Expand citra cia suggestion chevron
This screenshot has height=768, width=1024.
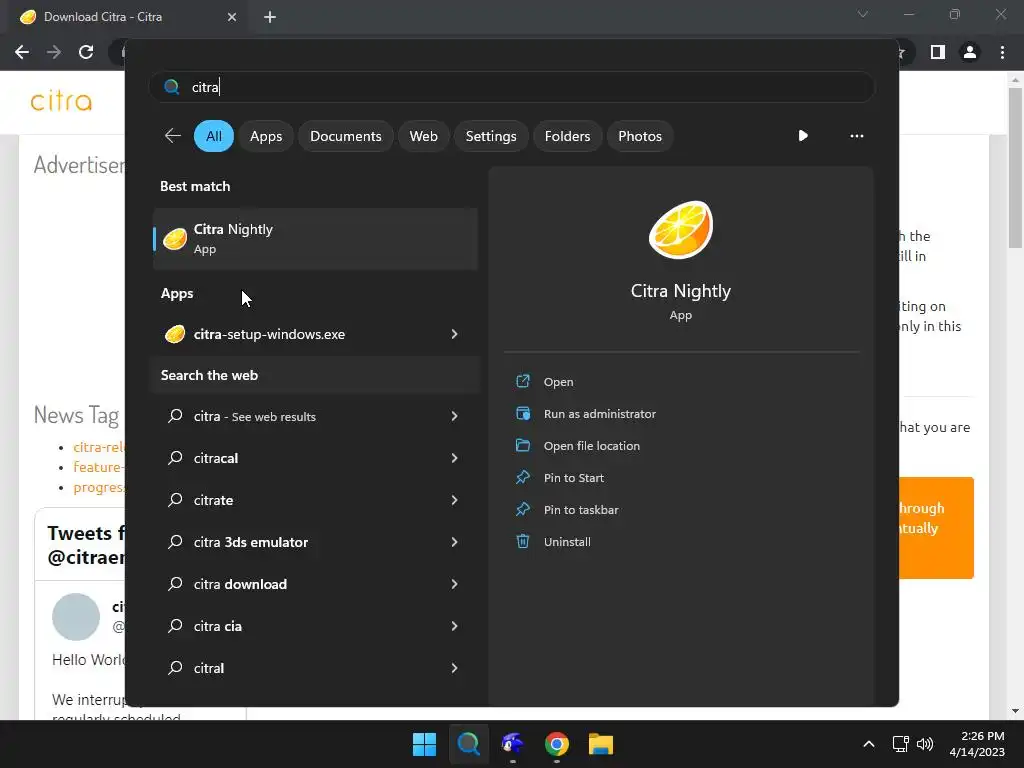[x=455, y=626]
